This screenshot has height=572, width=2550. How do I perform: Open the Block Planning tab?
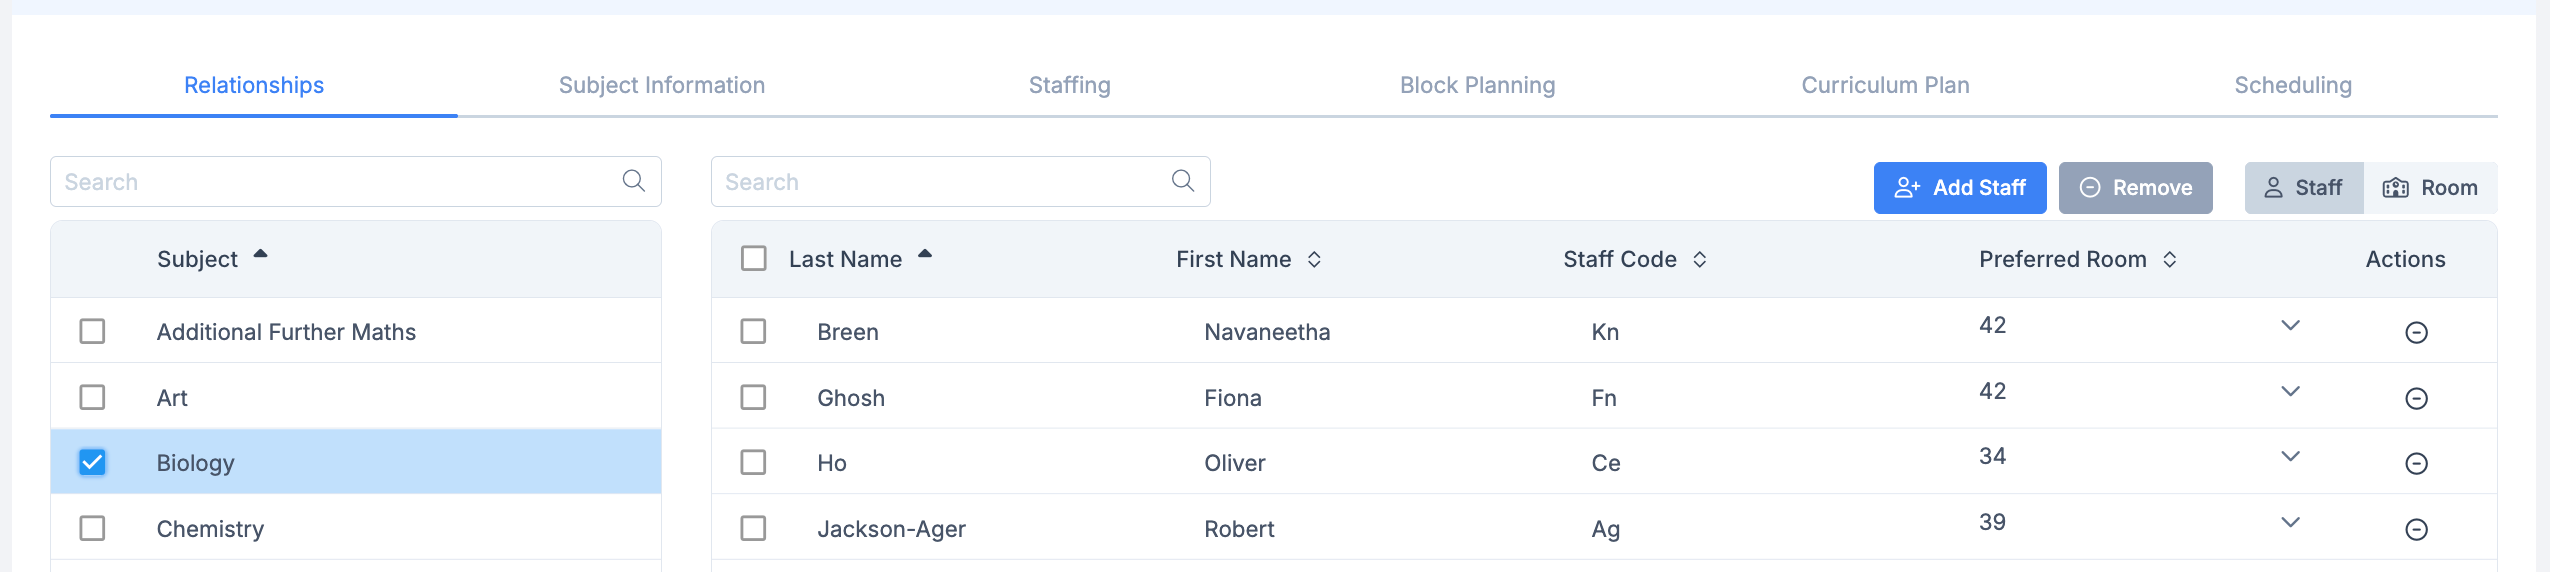click(x=1477, y=85)
